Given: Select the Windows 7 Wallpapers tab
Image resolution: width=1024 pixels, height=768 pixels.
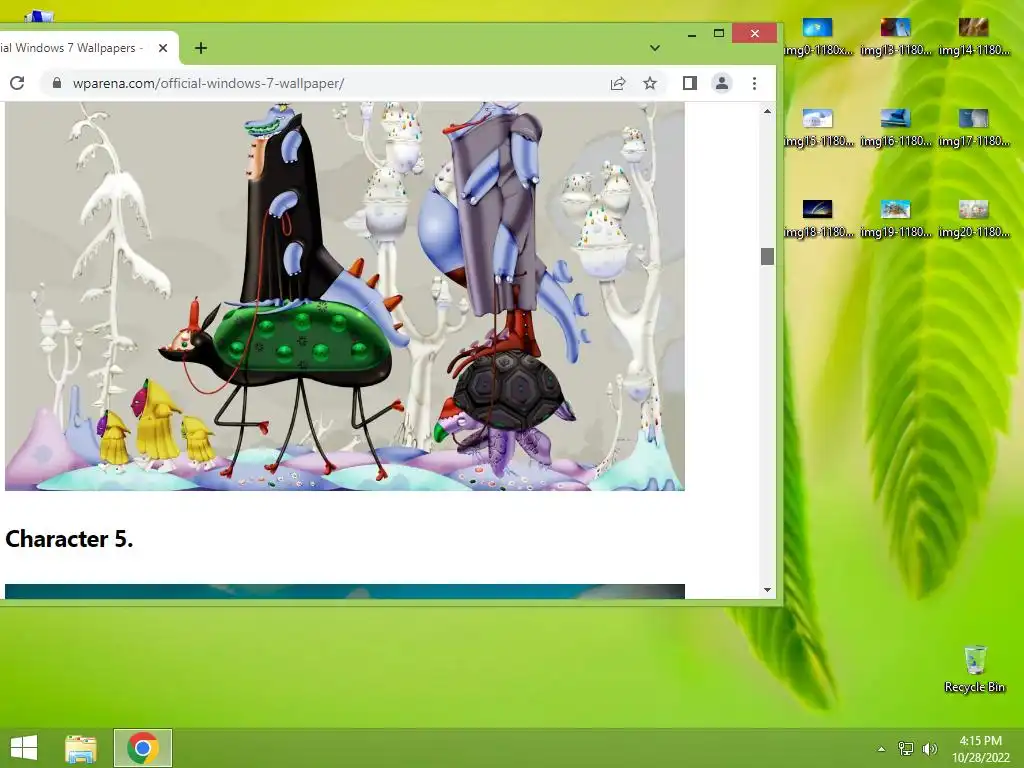Looking at the screenshot, I should pyautogui.click(x=78, y=48).
